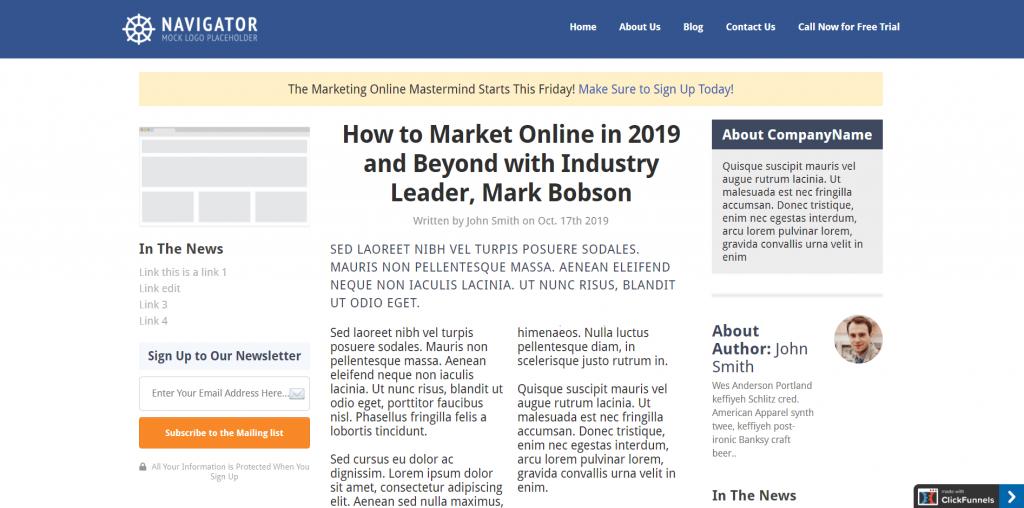Click 'All Your Information is Protected' text
Screen dimensions: 1024x508
231,471
